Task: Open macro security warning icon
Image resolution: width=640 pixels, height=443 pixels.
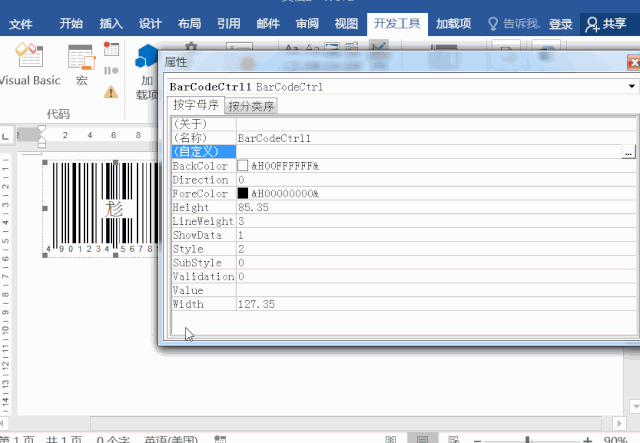Action: pos(111,92)
